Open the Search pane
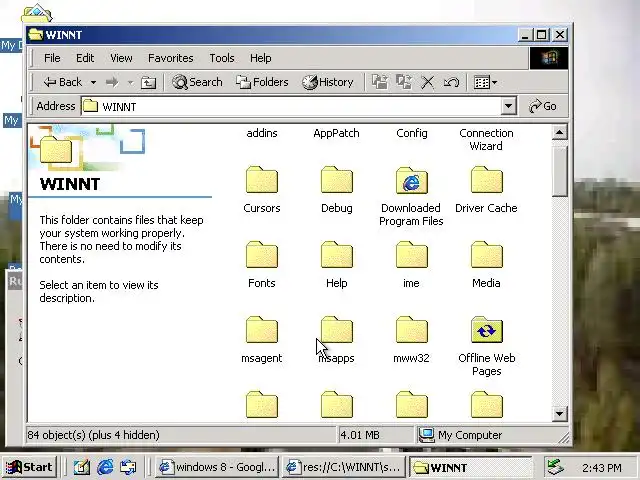Screen dimensions: 640x480 (197, 82)
